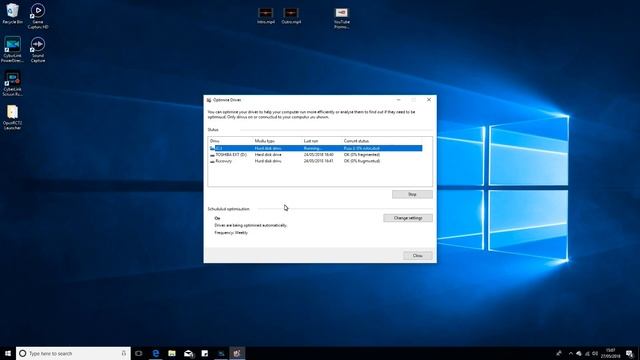Select the TOSHIBA EXT (D:) drive row
This screenshot has height=360, width=640.
(x=315, y=155)
